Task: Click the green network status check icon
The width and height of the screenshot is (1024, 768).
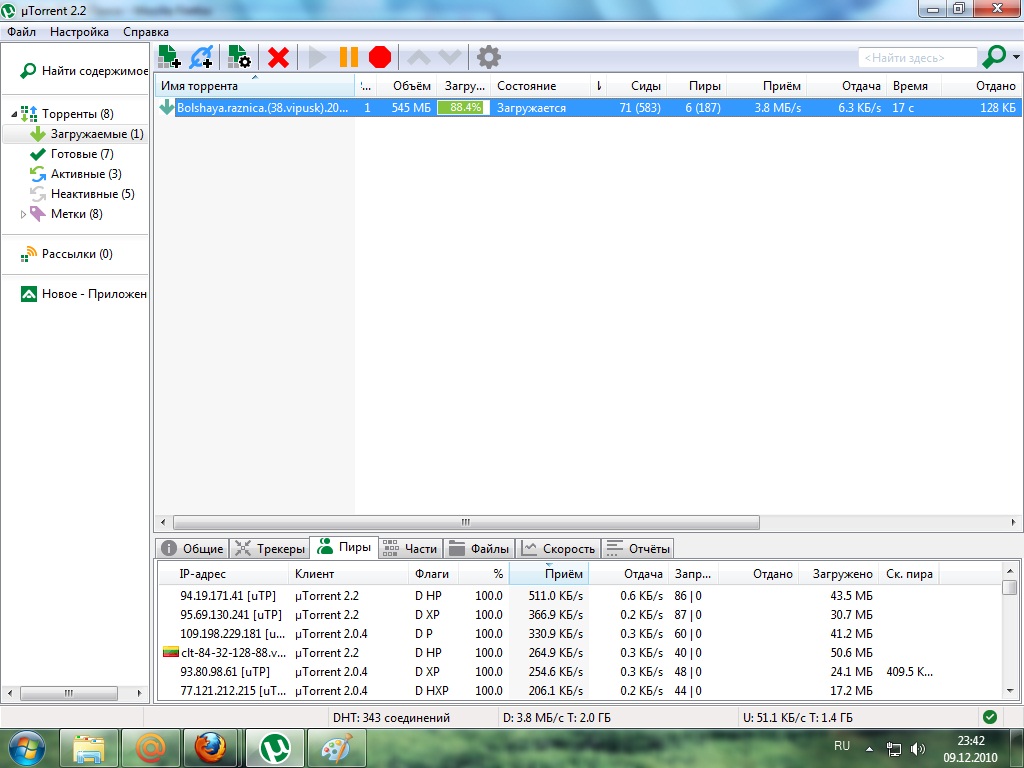Action: (990, 717)
